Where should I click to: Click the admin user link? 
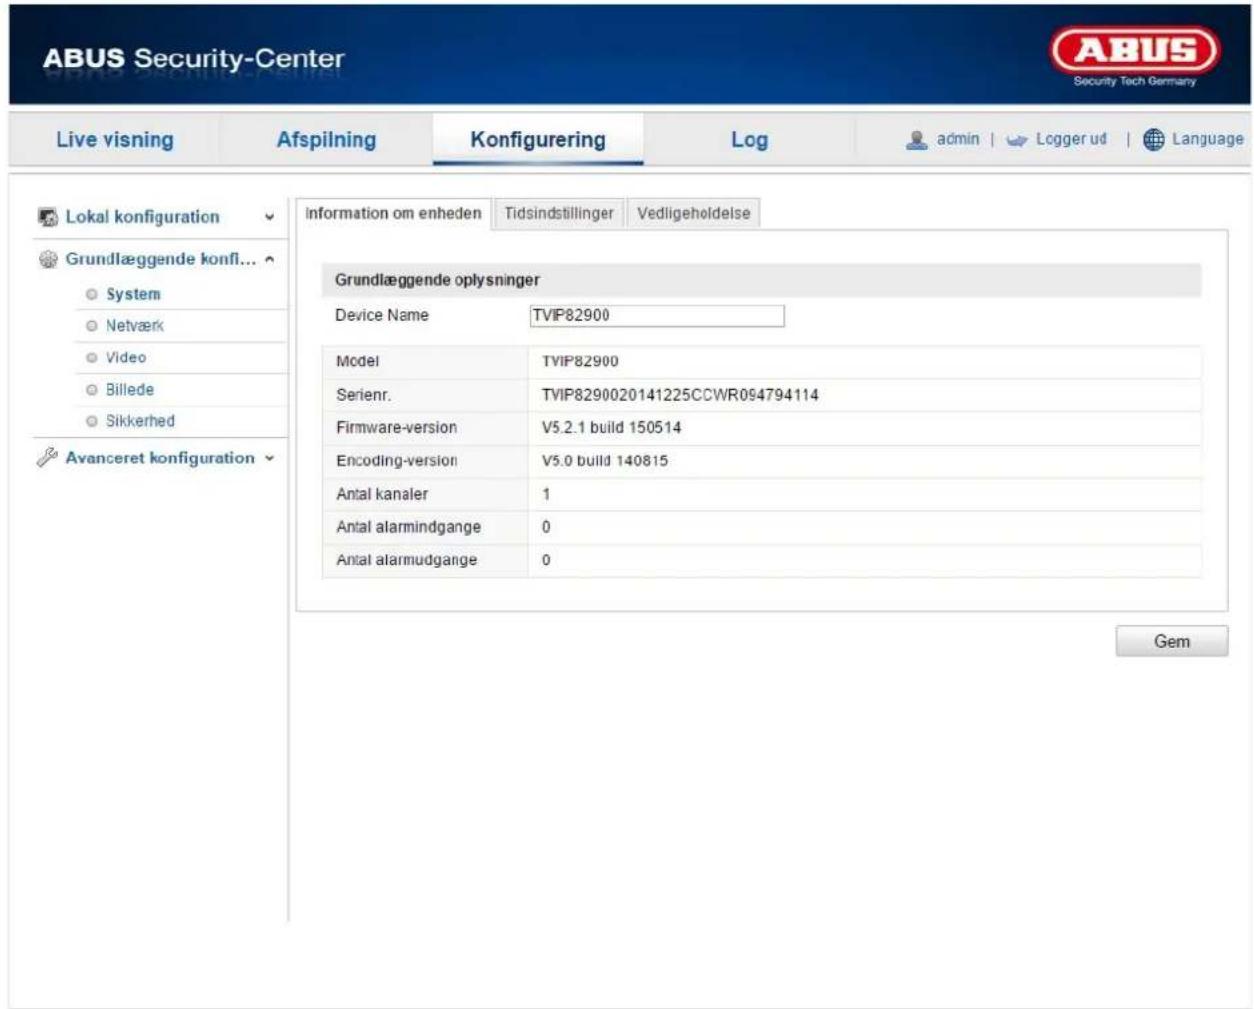958,139
